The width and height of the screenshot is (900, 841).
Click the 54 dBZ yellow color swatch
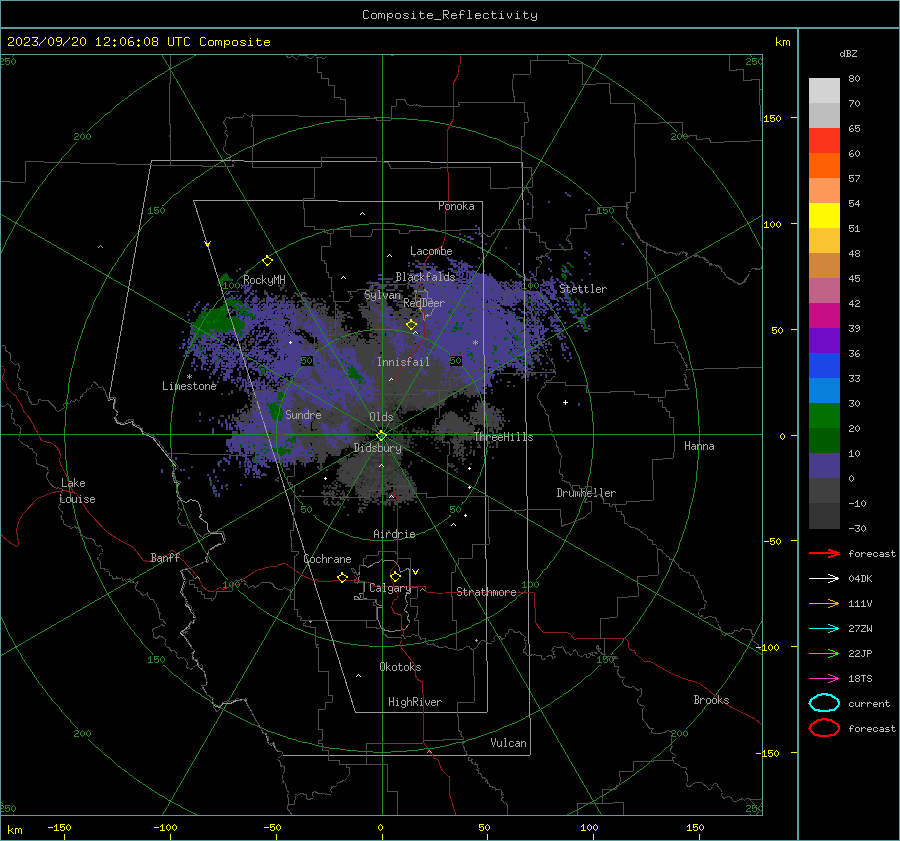pyautogui.click(x=824, y=216)
